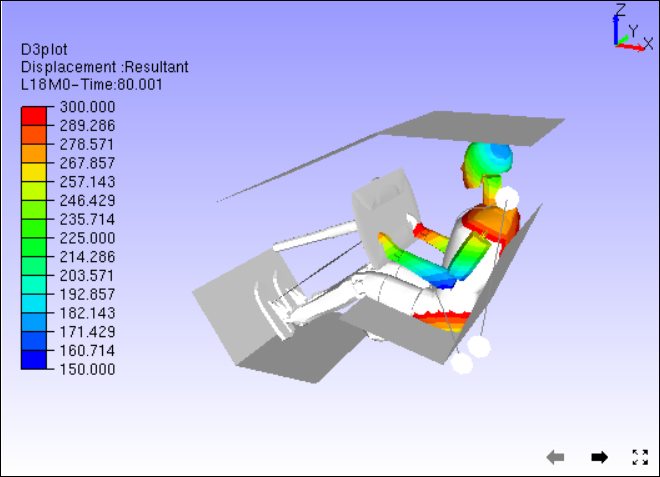The image size is (660, 477).
Task: Click the white sphere behind dummy's shoulder
Action: click(x=507, y=200)
